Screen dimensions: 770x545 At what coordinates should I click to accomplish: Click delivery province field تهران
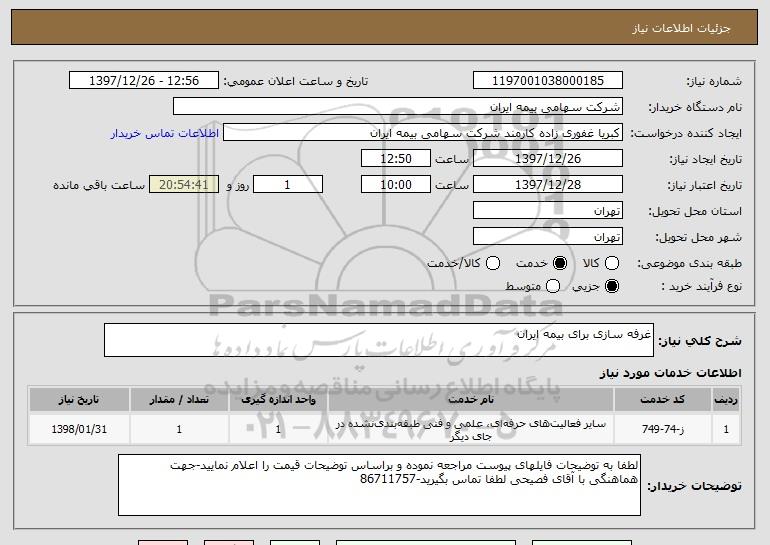[548, 211]
